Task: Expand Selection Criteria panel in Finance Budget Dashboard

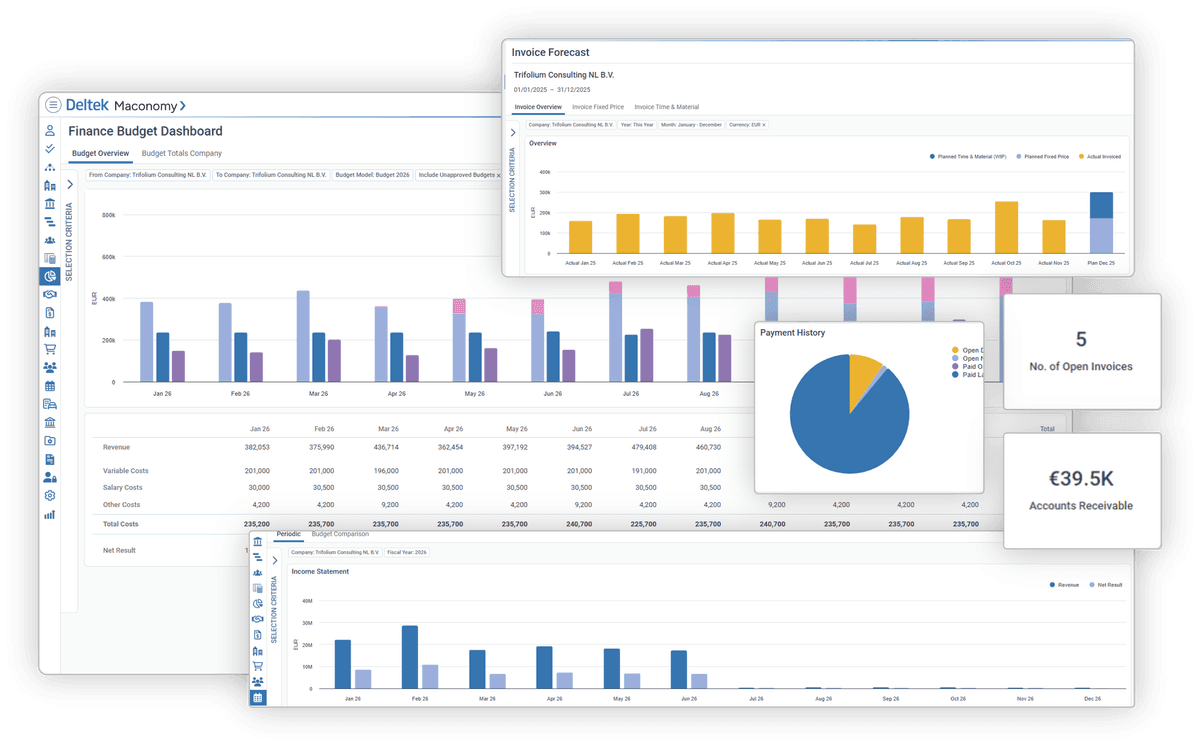Action: click(x=70, y=185)
